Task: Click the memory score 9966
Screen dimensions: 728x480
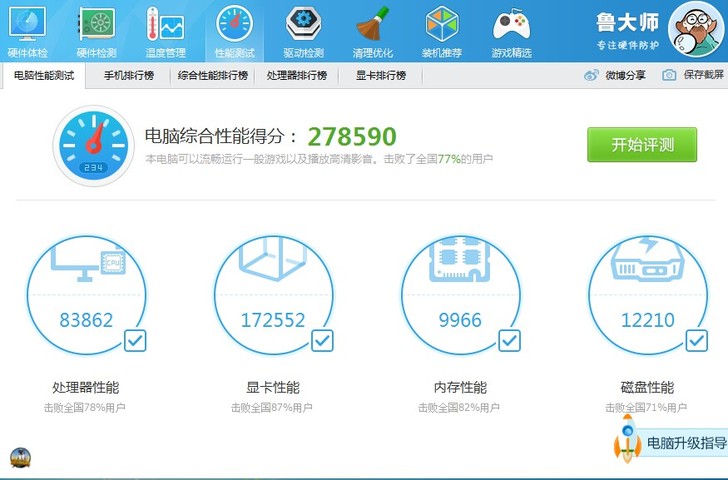Action: point(460,320)
